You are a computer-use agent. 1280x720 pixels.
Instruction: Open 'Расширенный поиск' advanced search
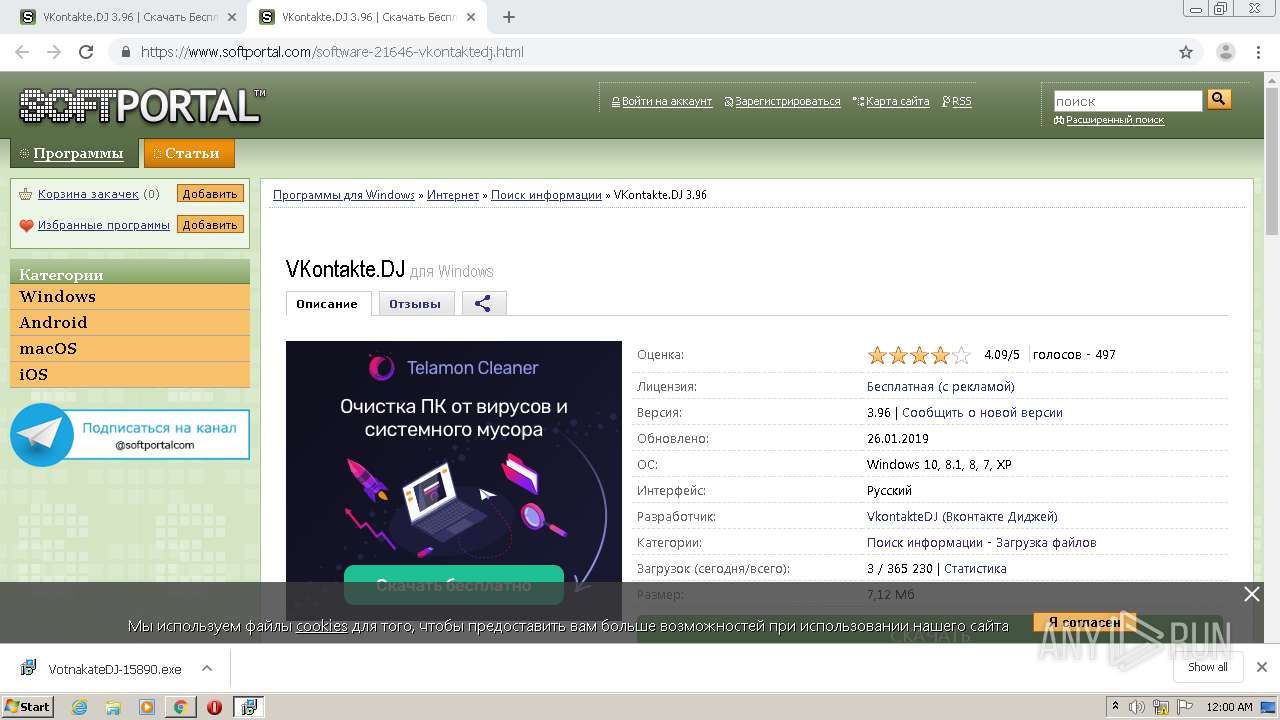(1115, 120)
